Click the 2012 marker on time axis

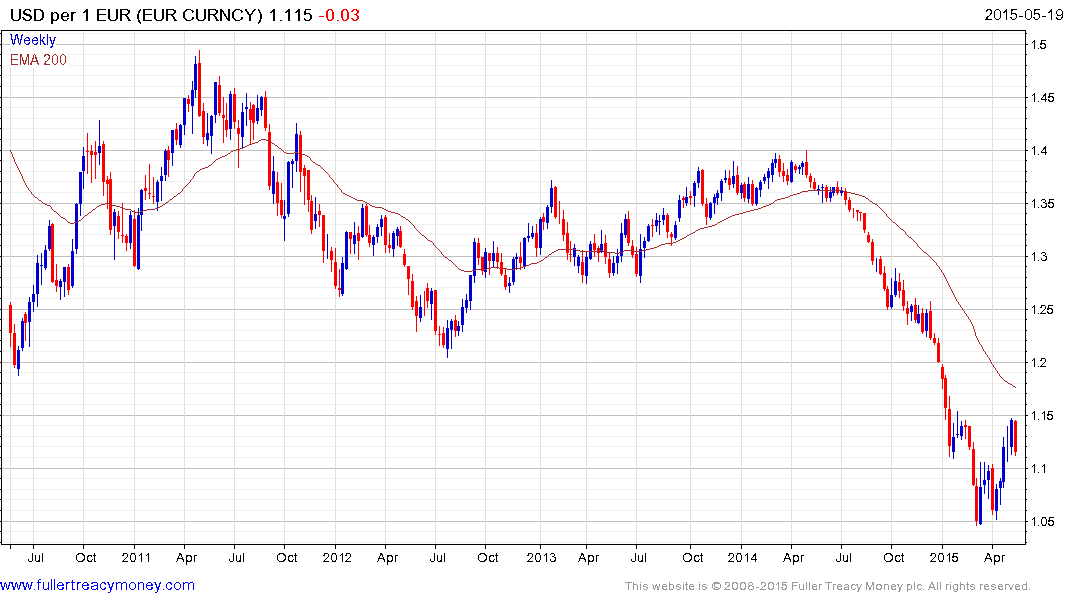coord(337,557)
